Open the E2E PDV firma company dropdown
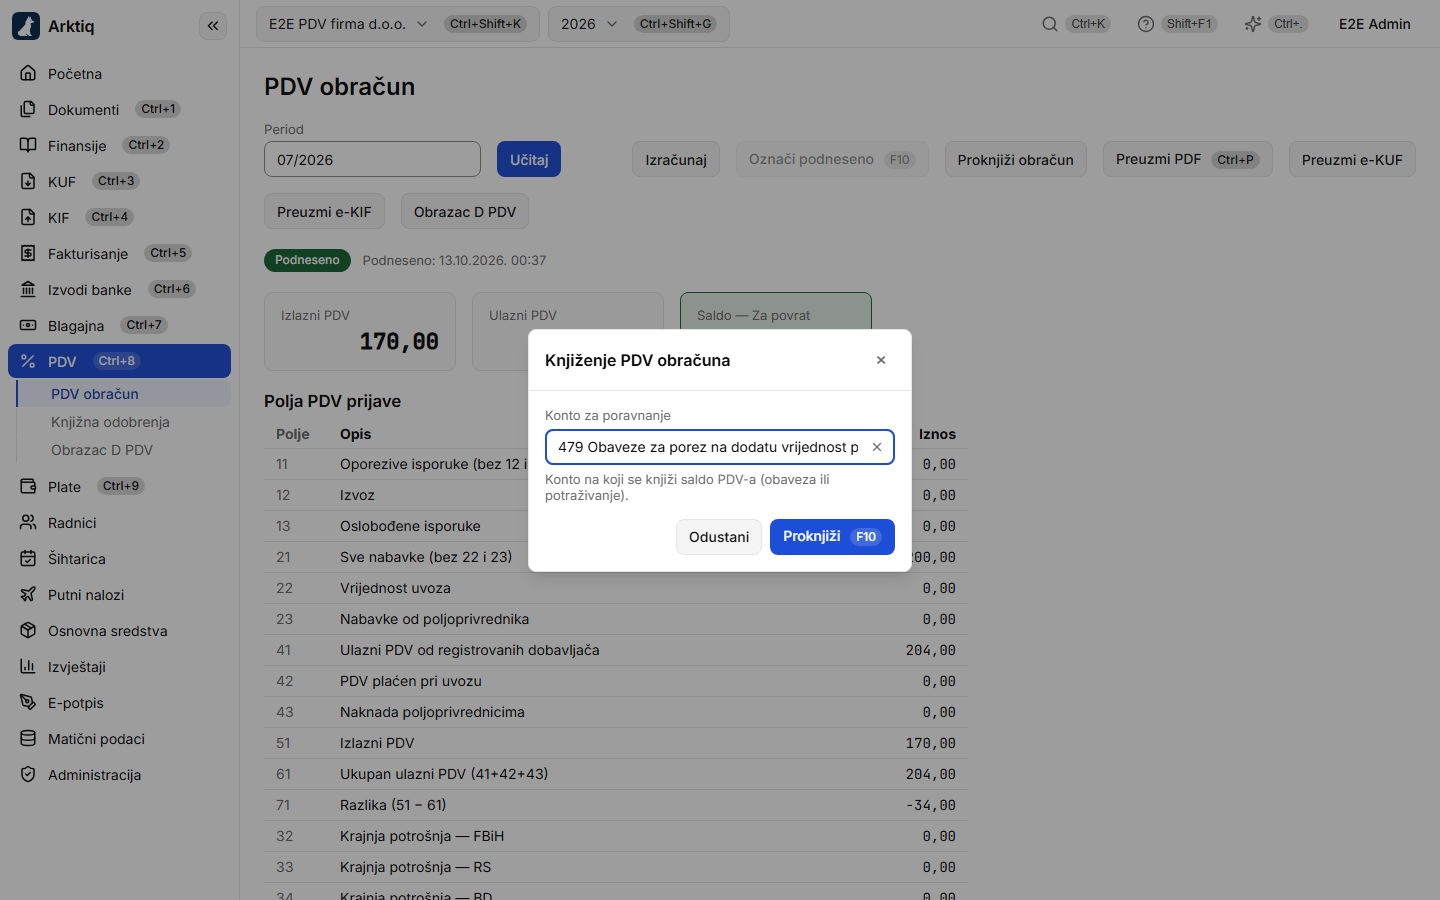The width and height of the screenshot is (1440, 900). point(398,24)
